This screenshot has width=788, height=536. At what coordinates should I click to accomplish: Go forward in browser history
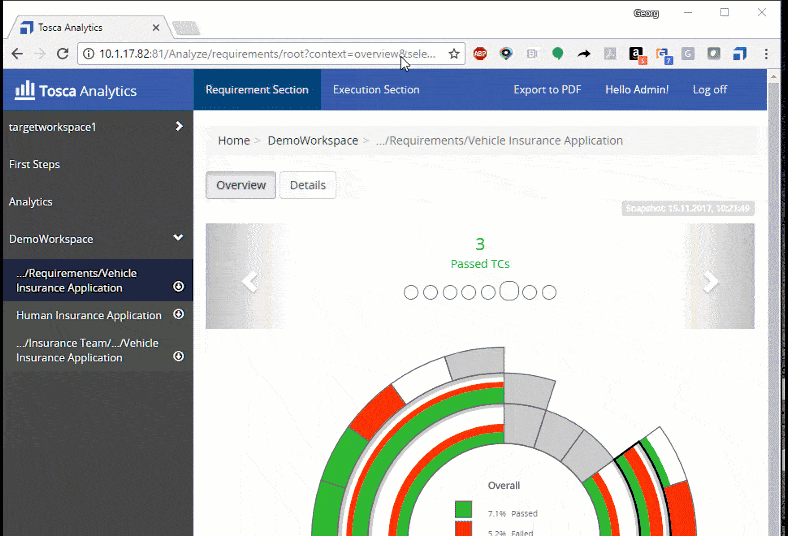[x=40, y=54]
